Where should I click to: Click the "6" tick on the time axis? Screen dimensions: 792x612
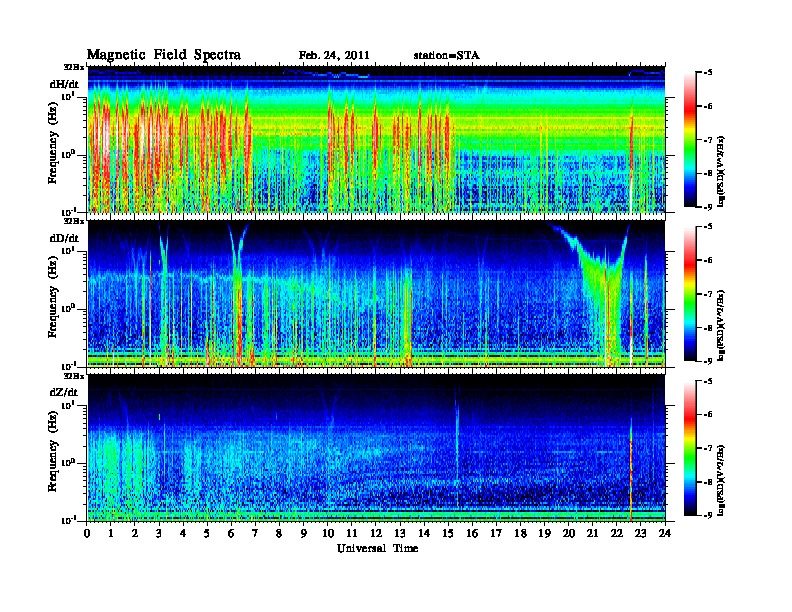pos(232,533)
